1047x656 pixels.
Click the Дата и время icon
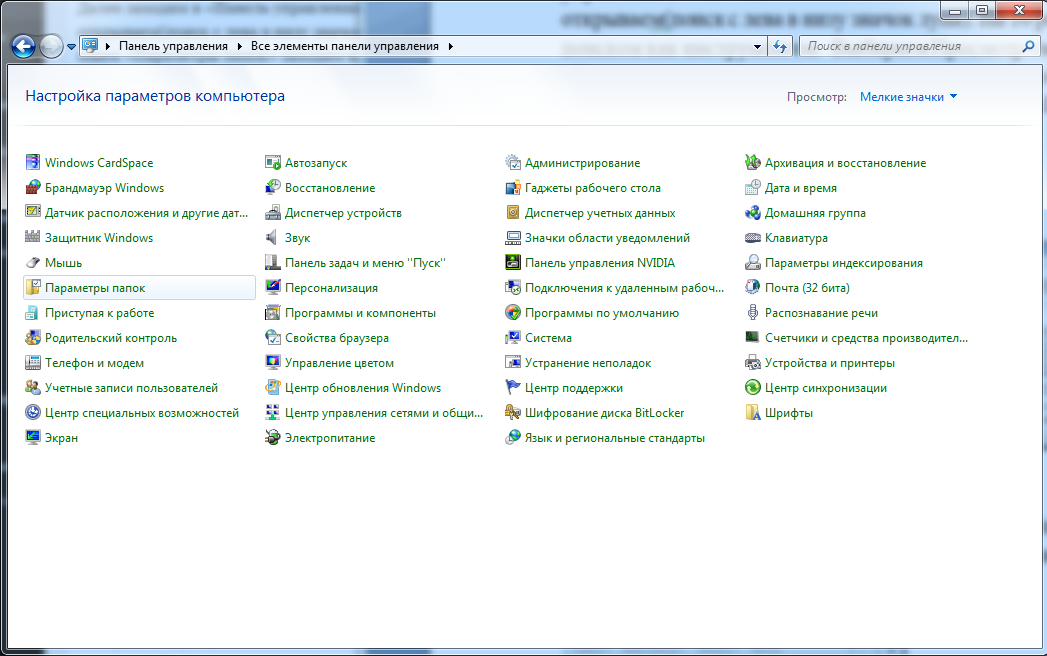(x=753, y=188)
